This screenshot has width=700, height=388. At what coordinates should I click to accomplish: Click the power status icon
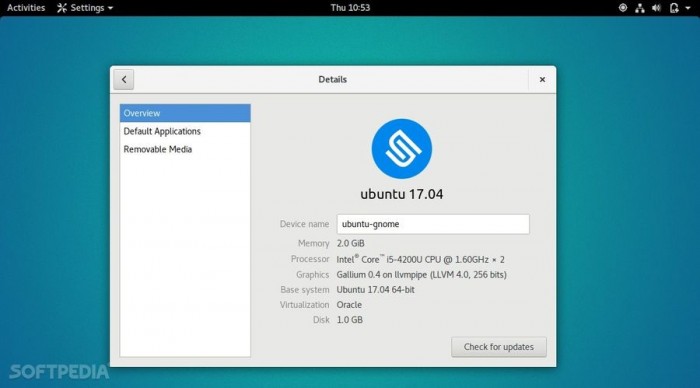pyautogui.click(x=674, y=8)
